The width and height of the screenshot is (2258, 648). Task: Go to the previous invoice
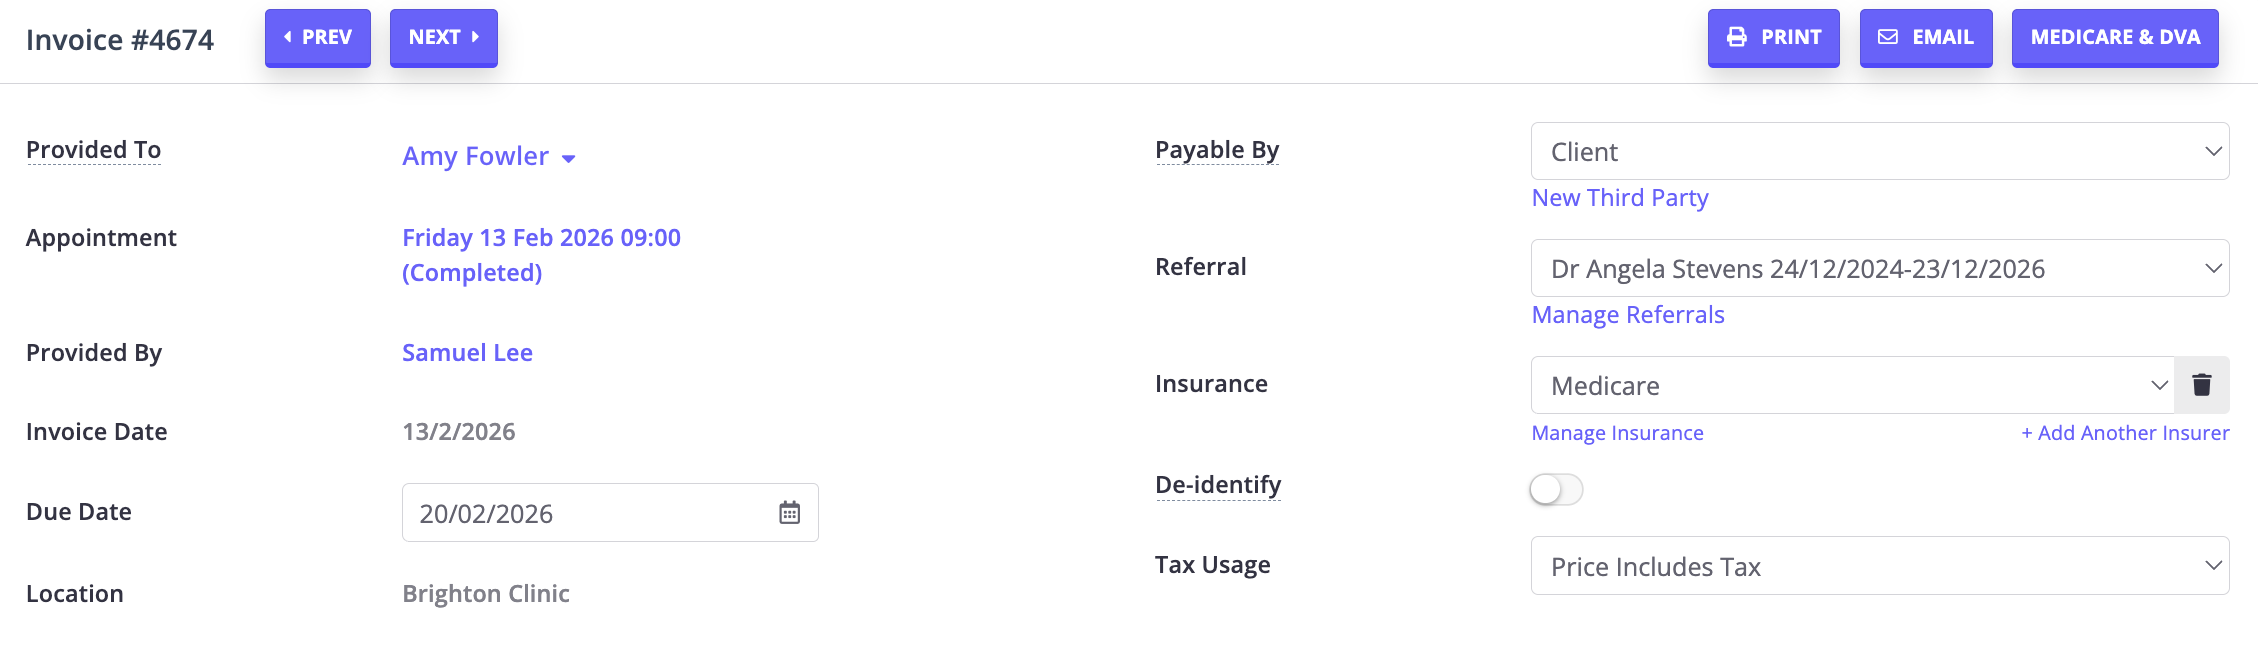(317, 38)
